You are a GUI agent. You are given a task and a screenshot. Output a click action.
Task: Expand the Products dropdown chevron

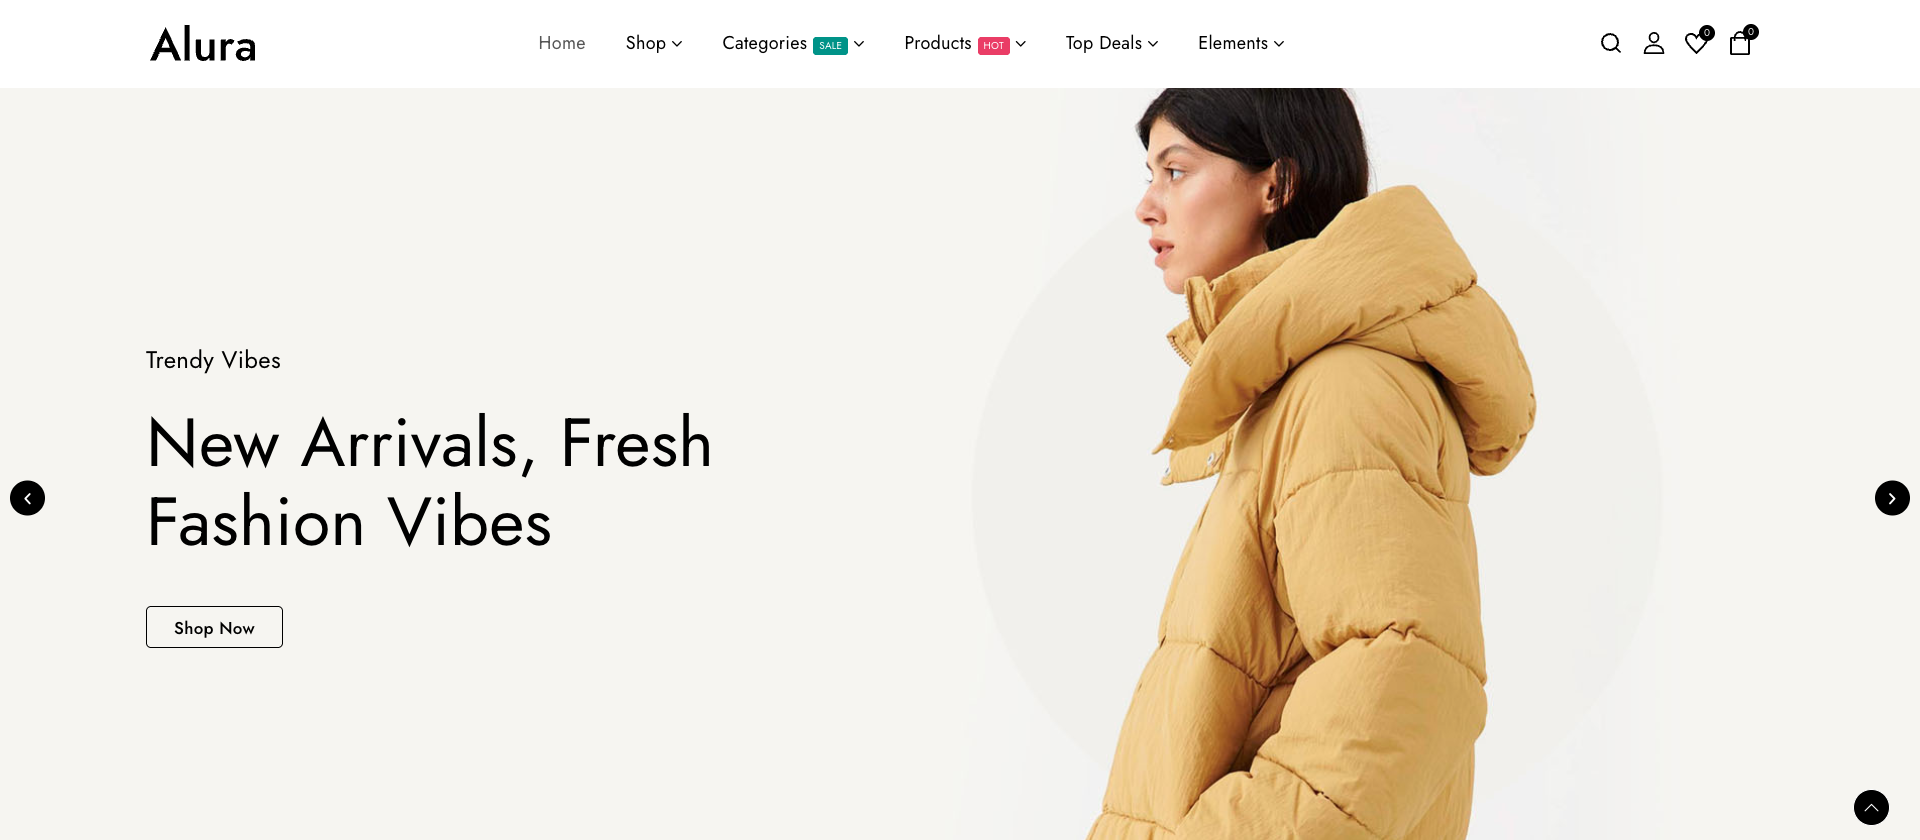[x=1021, y=44]
